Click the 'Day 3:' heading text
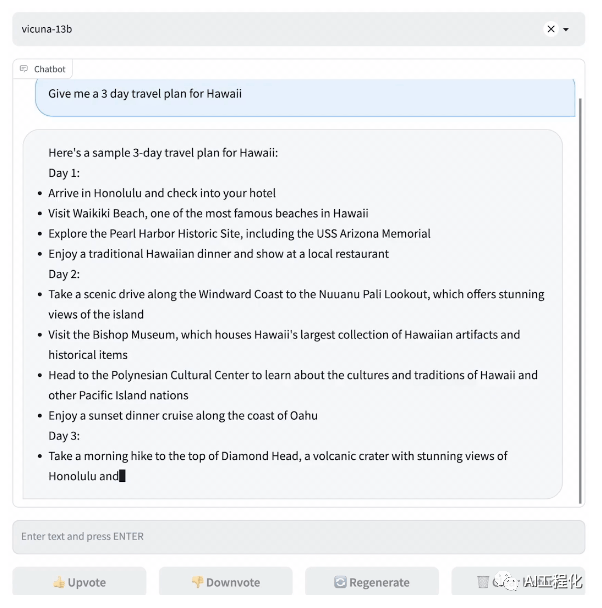Image resolution: width=602 pixels, height=608 pixels. pos(64,436)
